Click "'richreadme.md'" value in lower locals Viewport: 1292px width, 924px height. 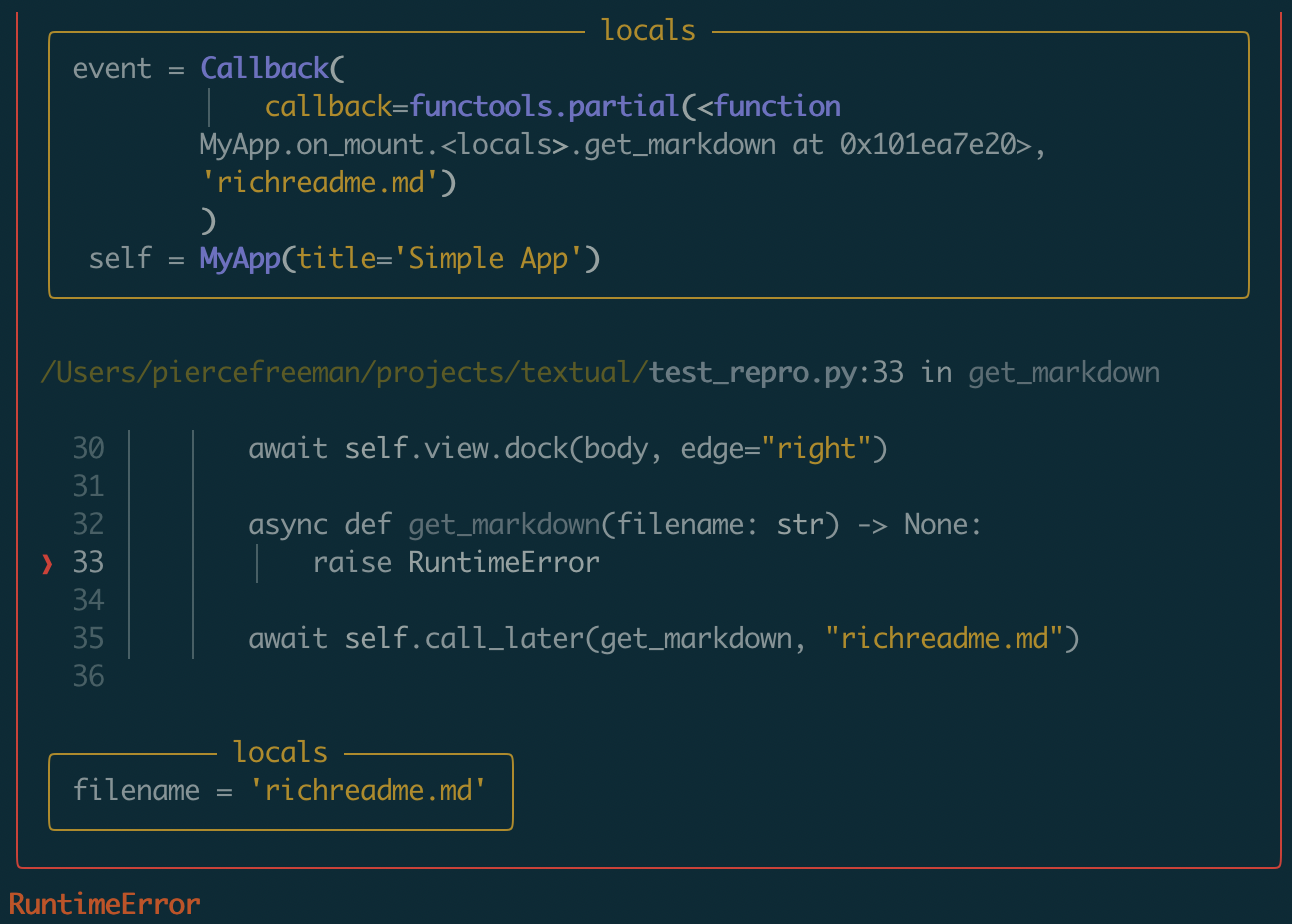368,791
